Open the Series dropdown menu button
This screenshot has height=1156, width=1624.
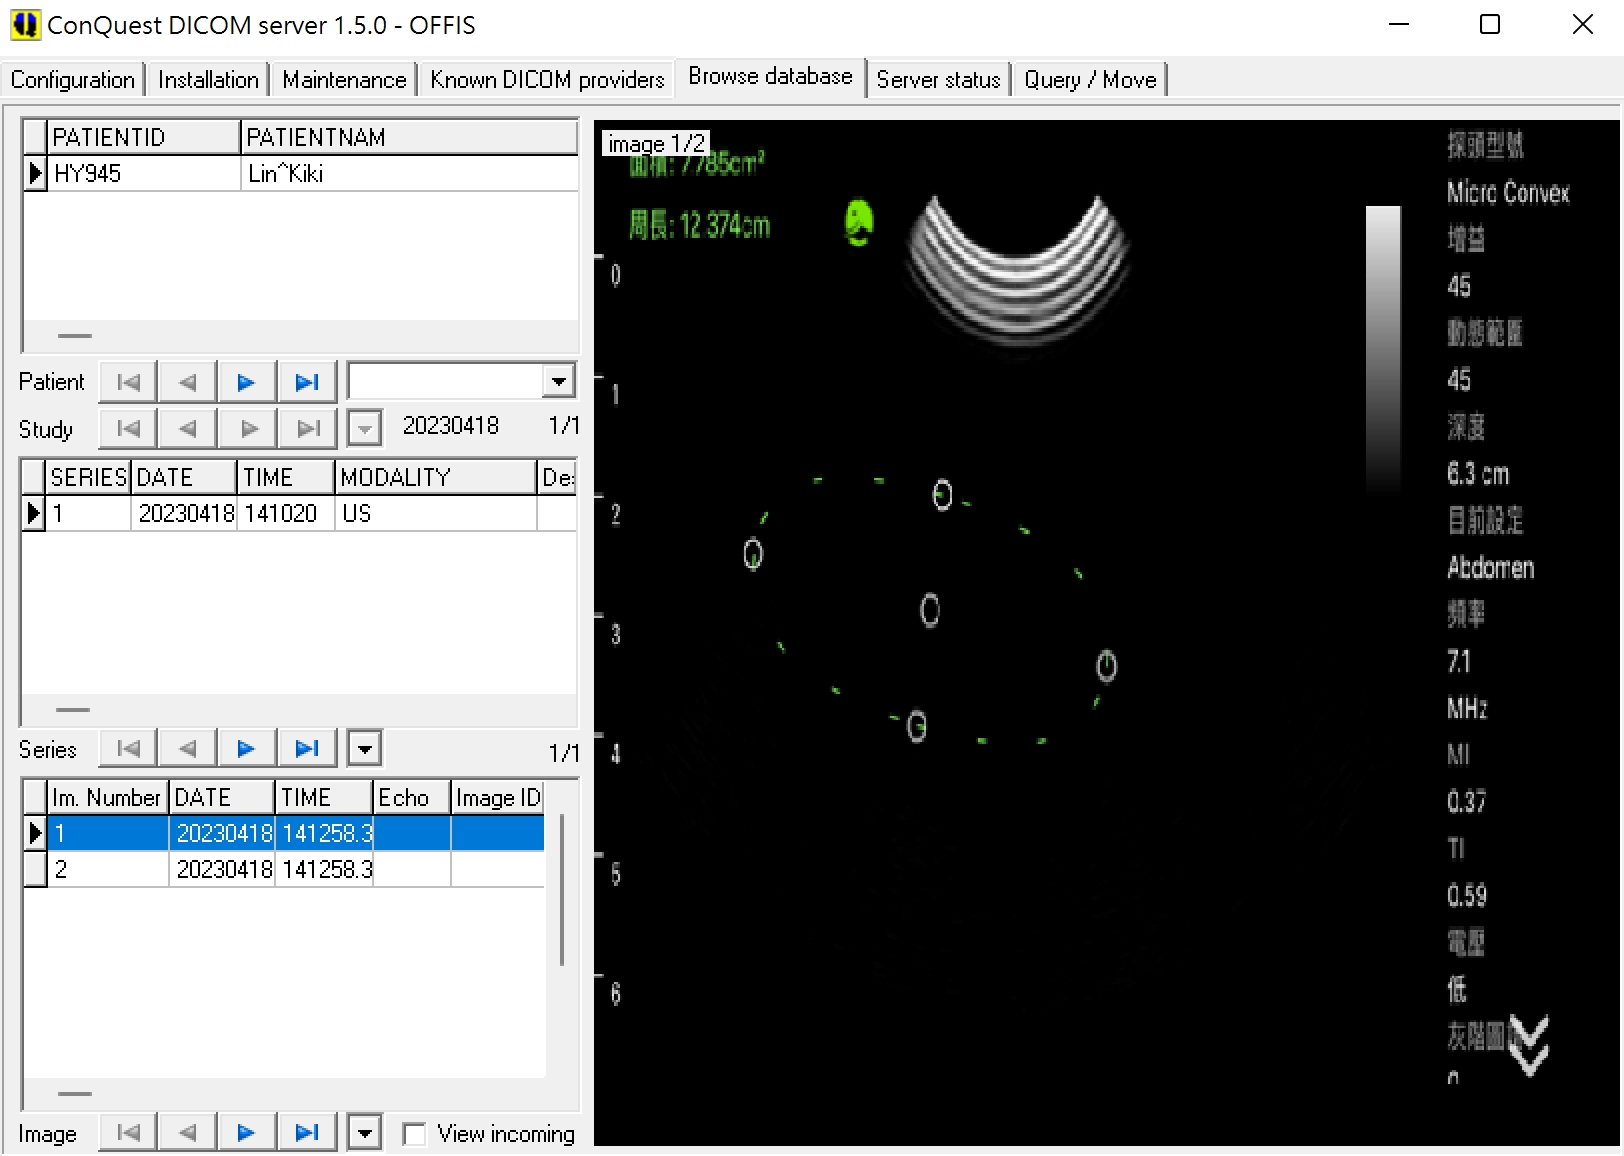(365, 749)
